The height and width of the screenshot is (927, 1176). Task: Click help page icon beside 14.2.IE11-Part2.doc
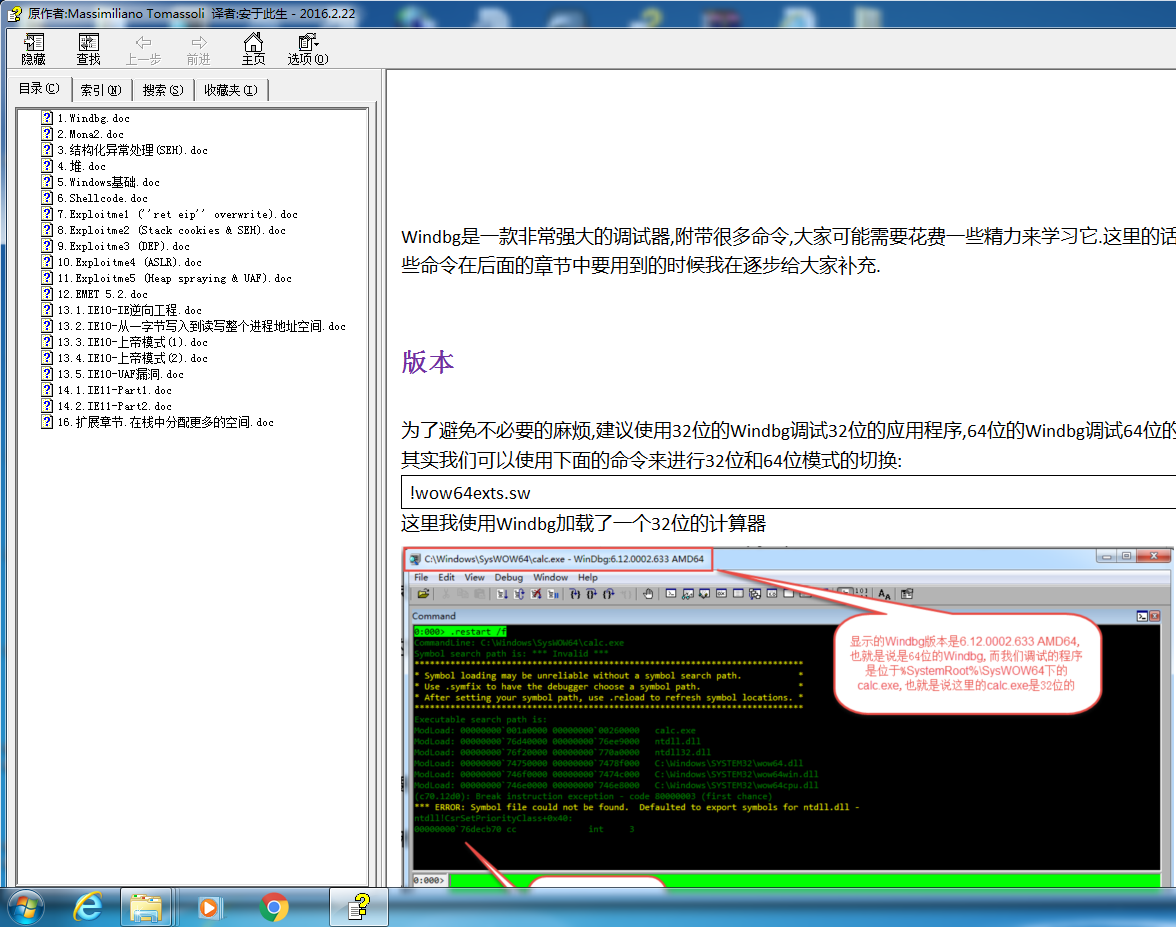47,406
